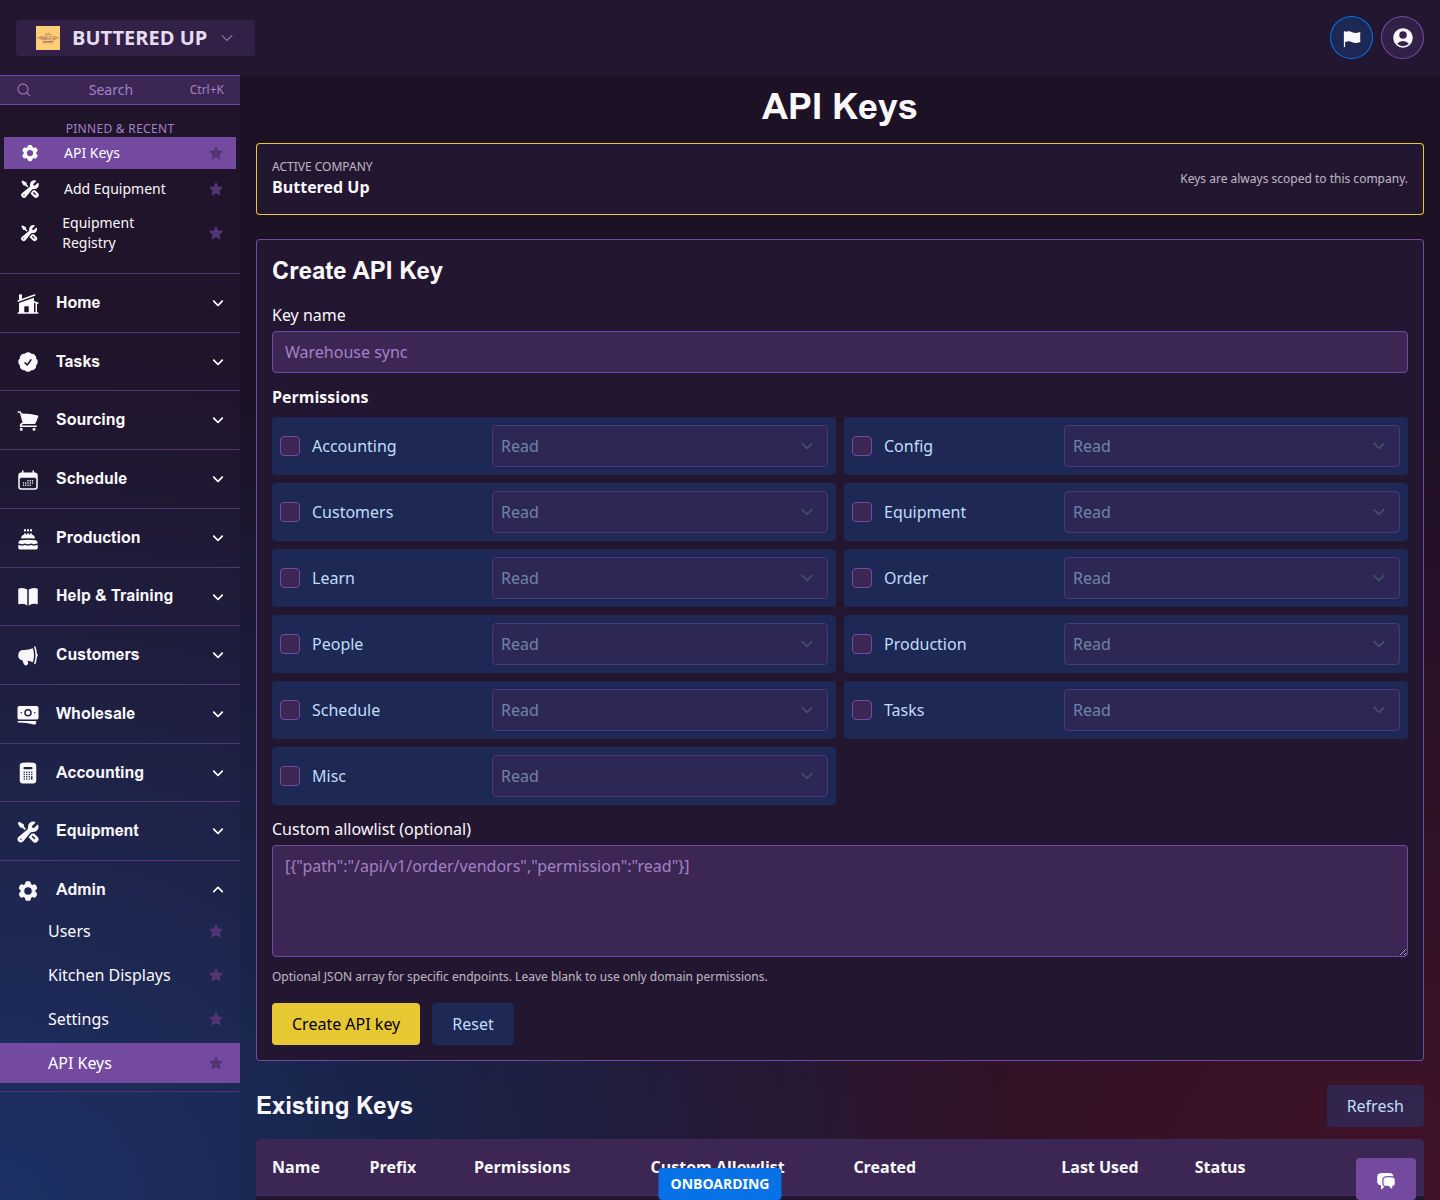Collapse the Admin section chevron
The image size is (1440, 1200).
[218, 889]
